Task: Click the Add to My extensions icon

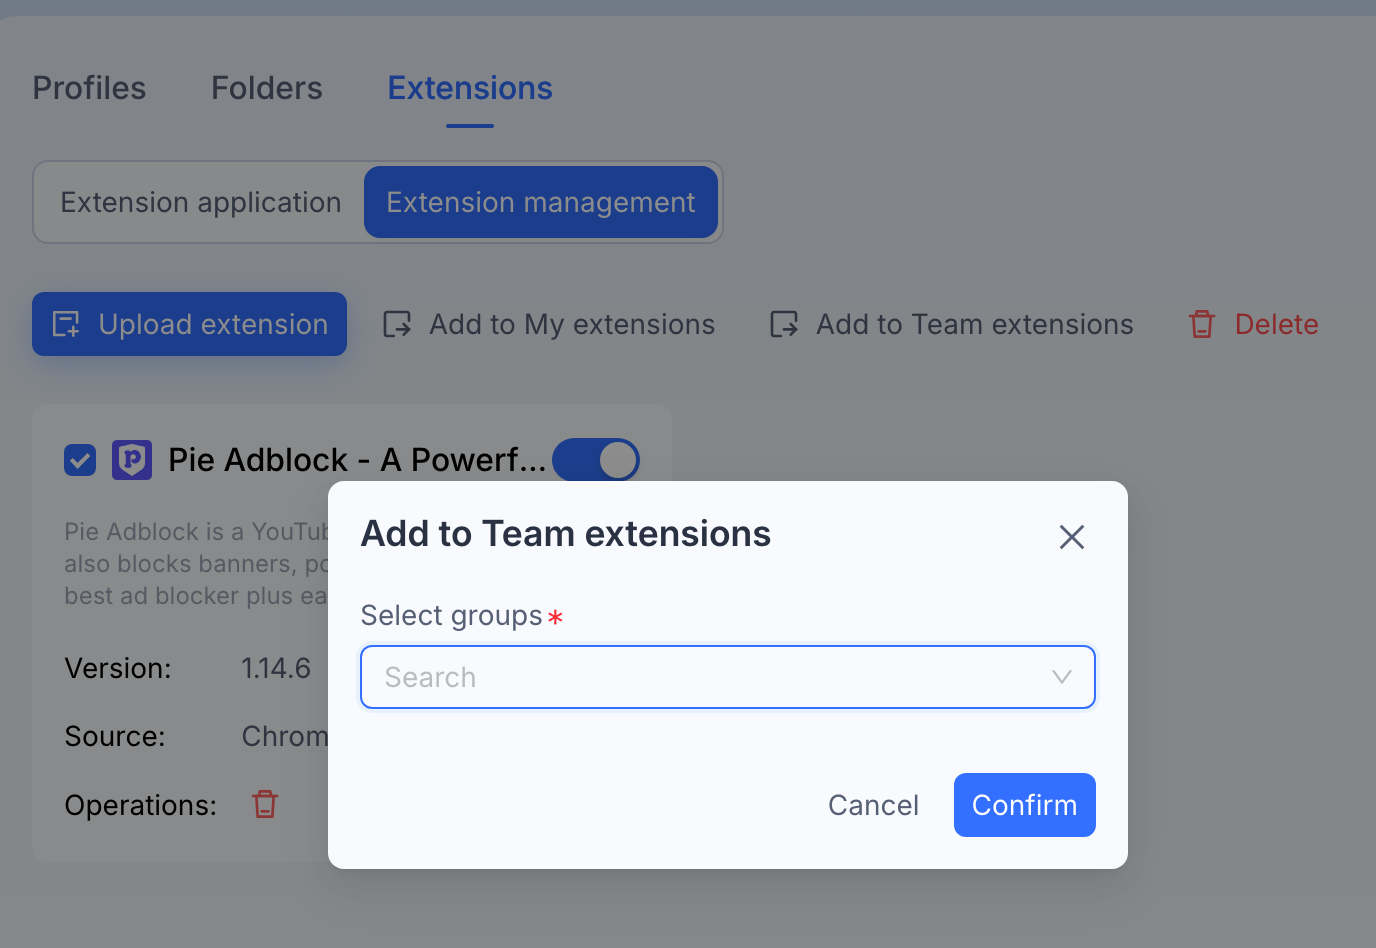Action: pyautogui.click(x=397, y=324)
